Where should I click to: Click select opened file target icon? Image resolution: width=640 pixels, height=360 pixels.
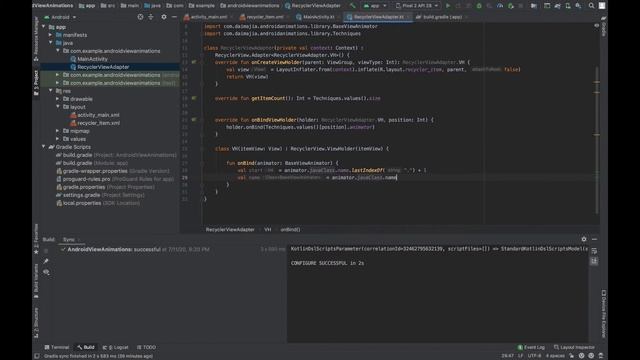click(140, 17)
